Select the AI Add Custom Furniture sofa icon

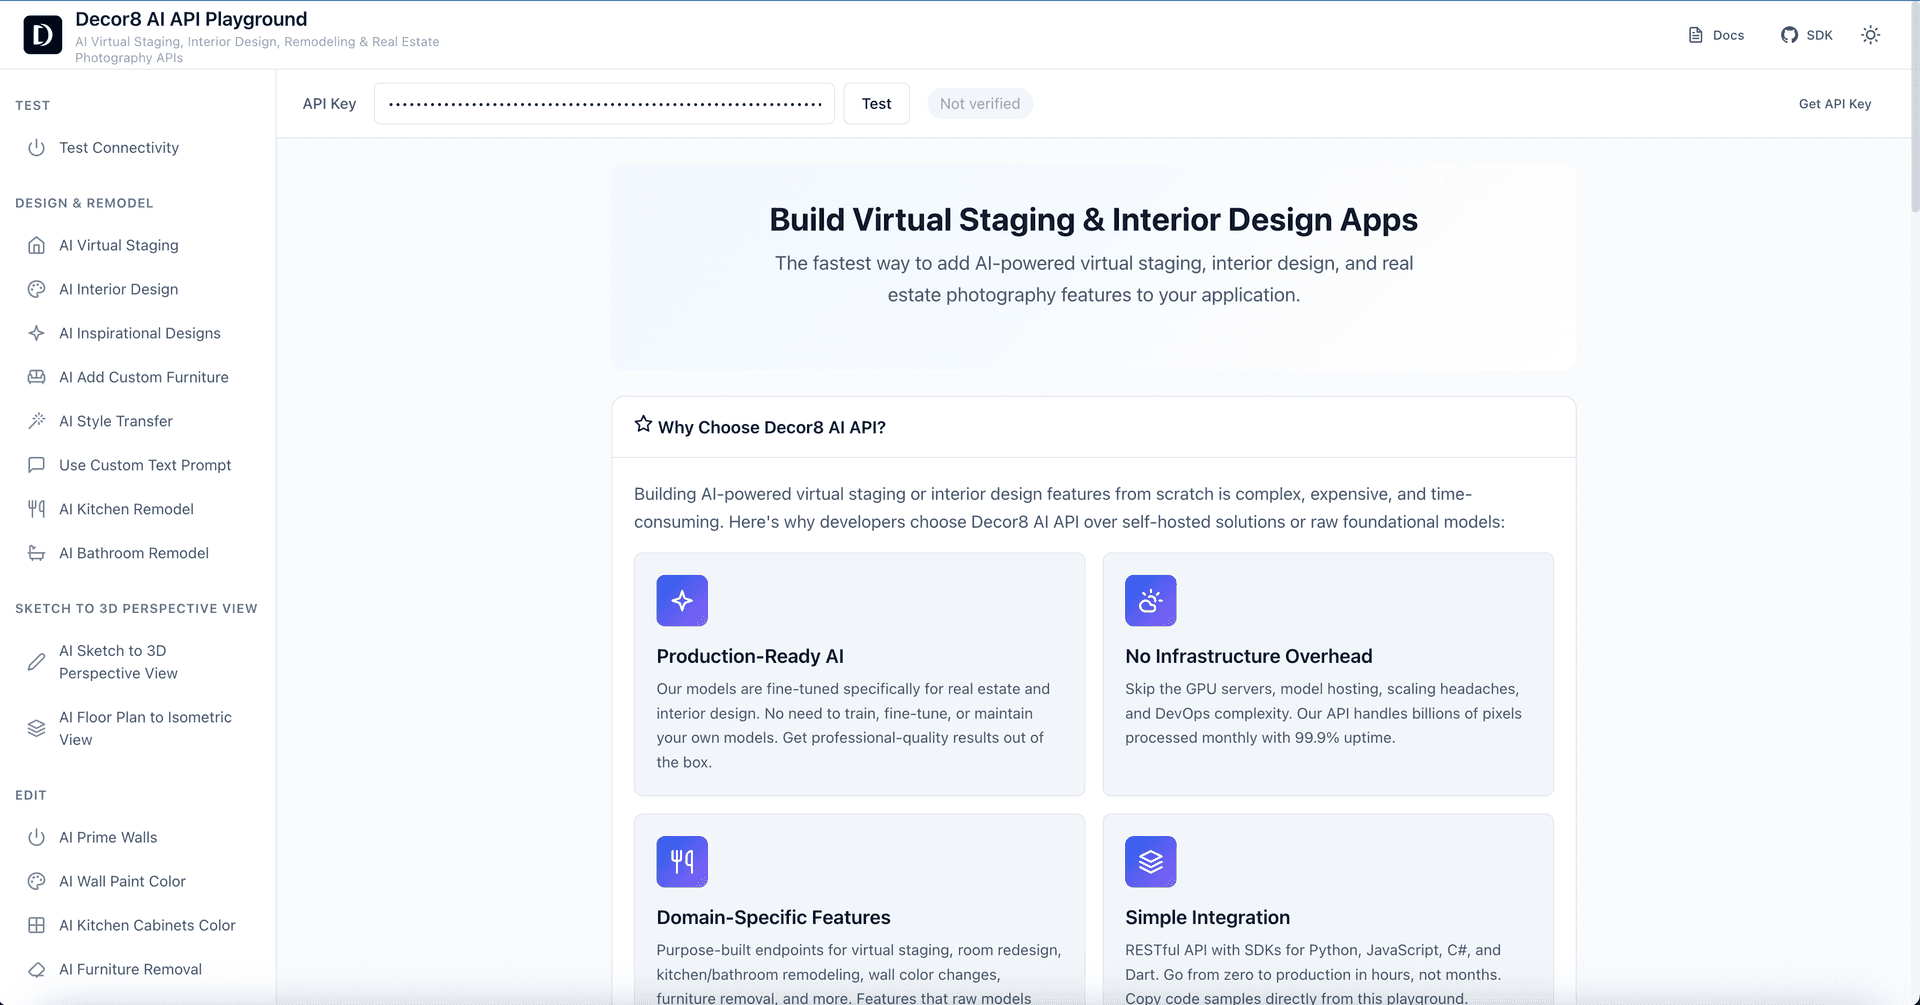(36, 377)
